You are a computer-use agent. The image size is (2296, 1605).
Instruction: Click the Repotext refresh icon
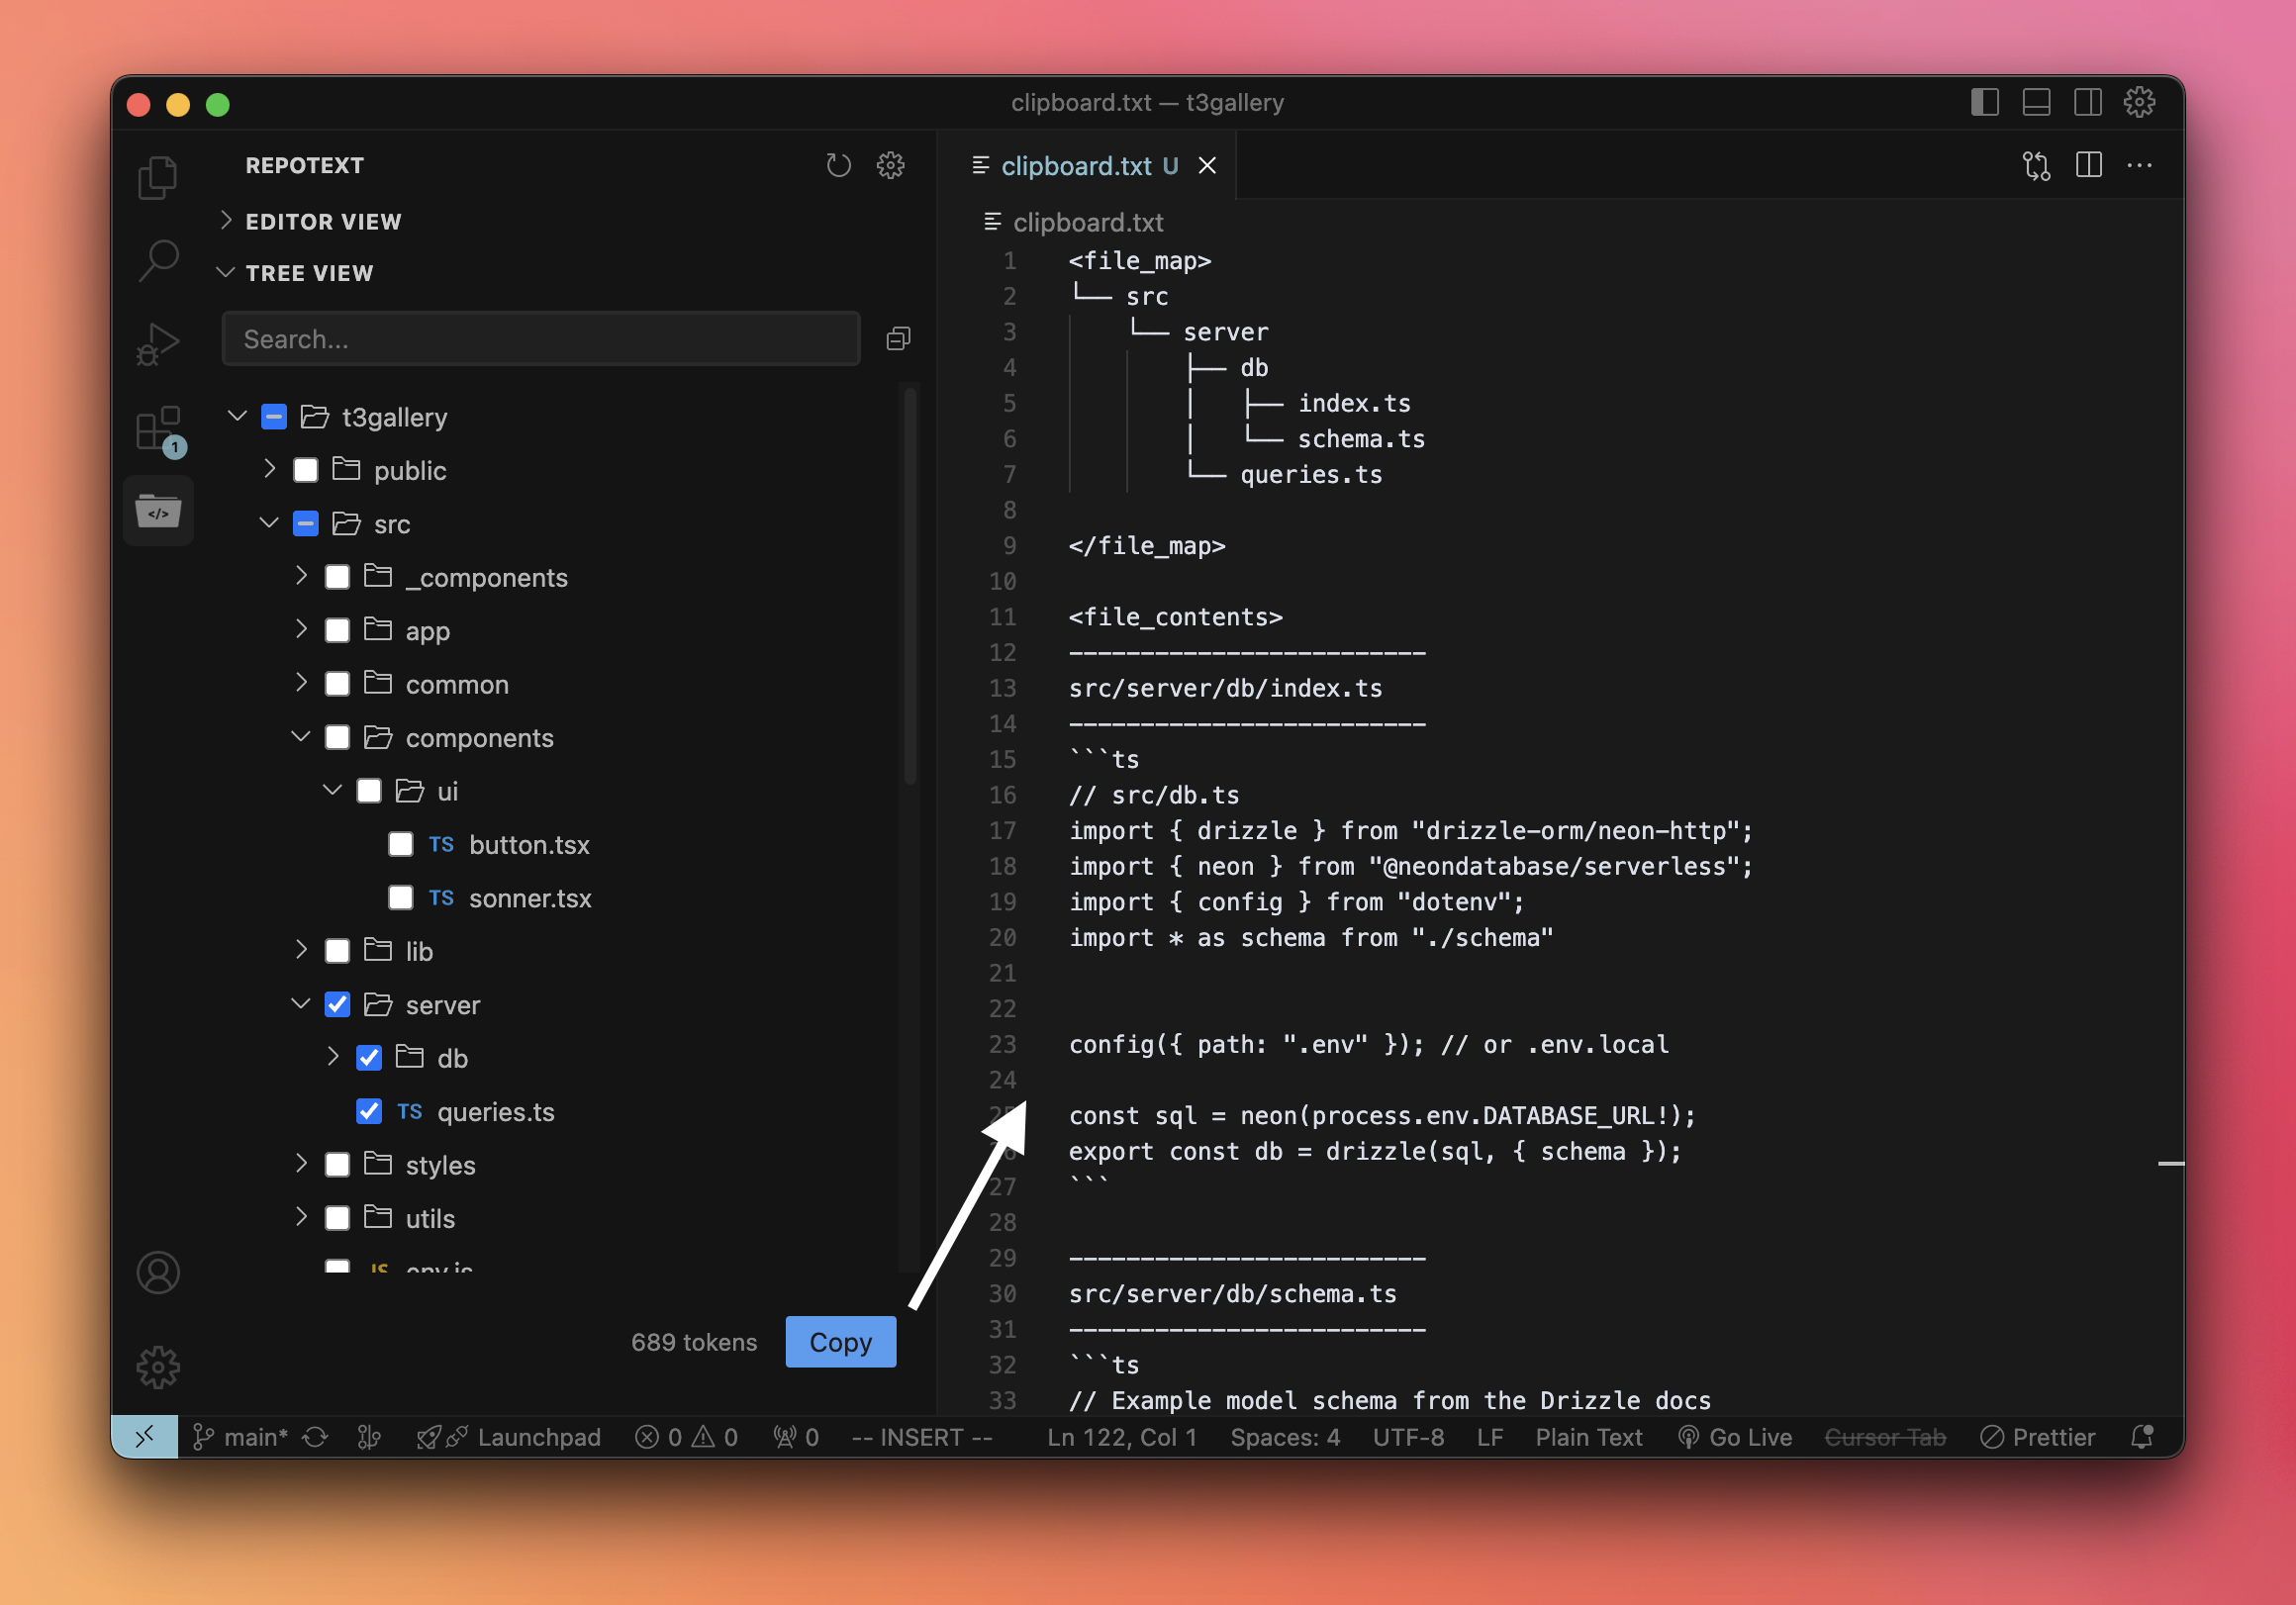click(x=838, y=165)
